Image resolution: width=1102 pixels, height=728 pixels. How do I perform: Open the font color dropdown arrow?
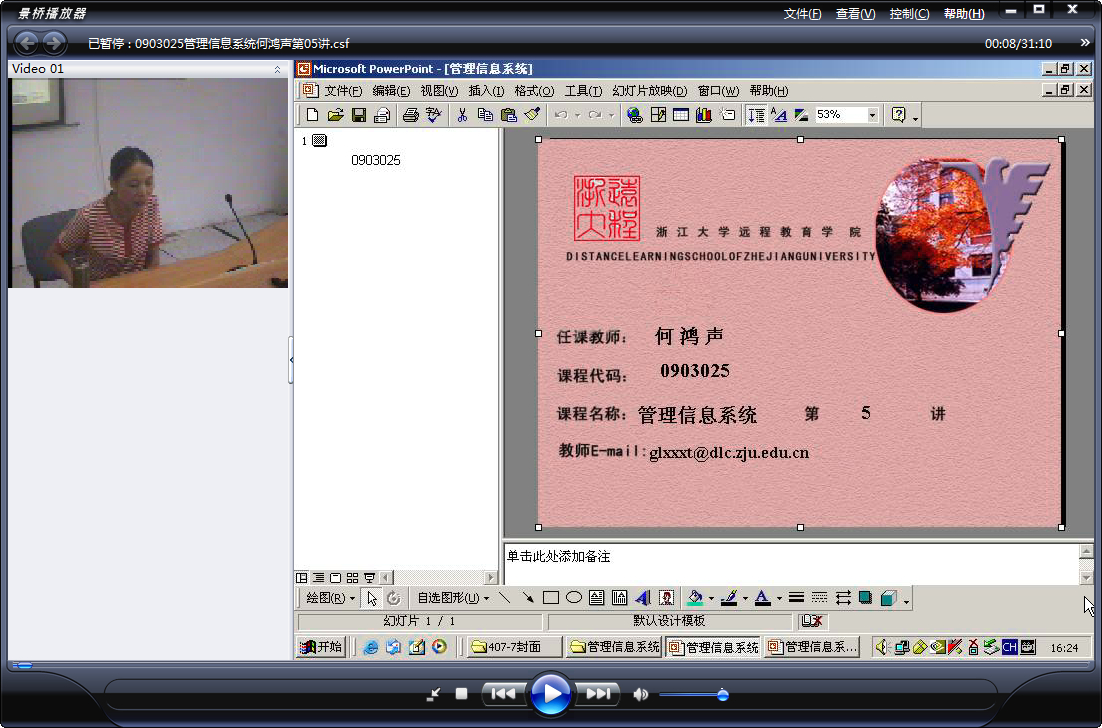tap(779, 599)
